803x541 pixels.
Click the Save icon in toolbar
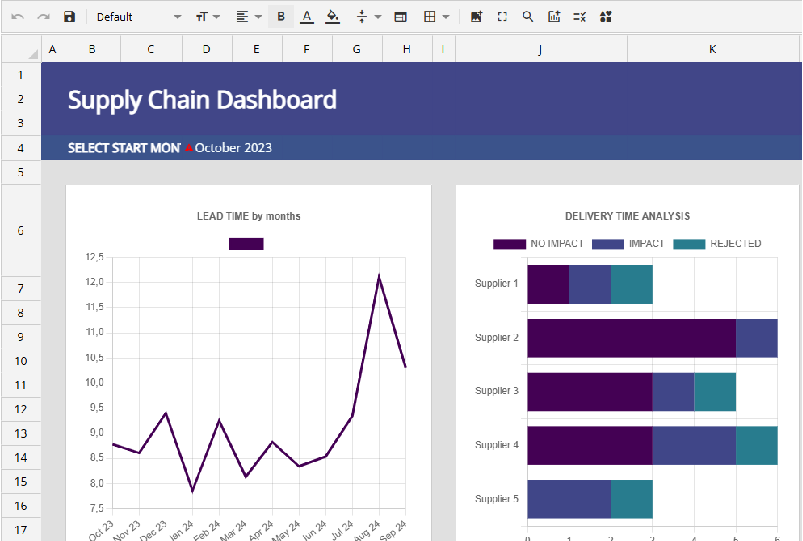click(69, 17)
